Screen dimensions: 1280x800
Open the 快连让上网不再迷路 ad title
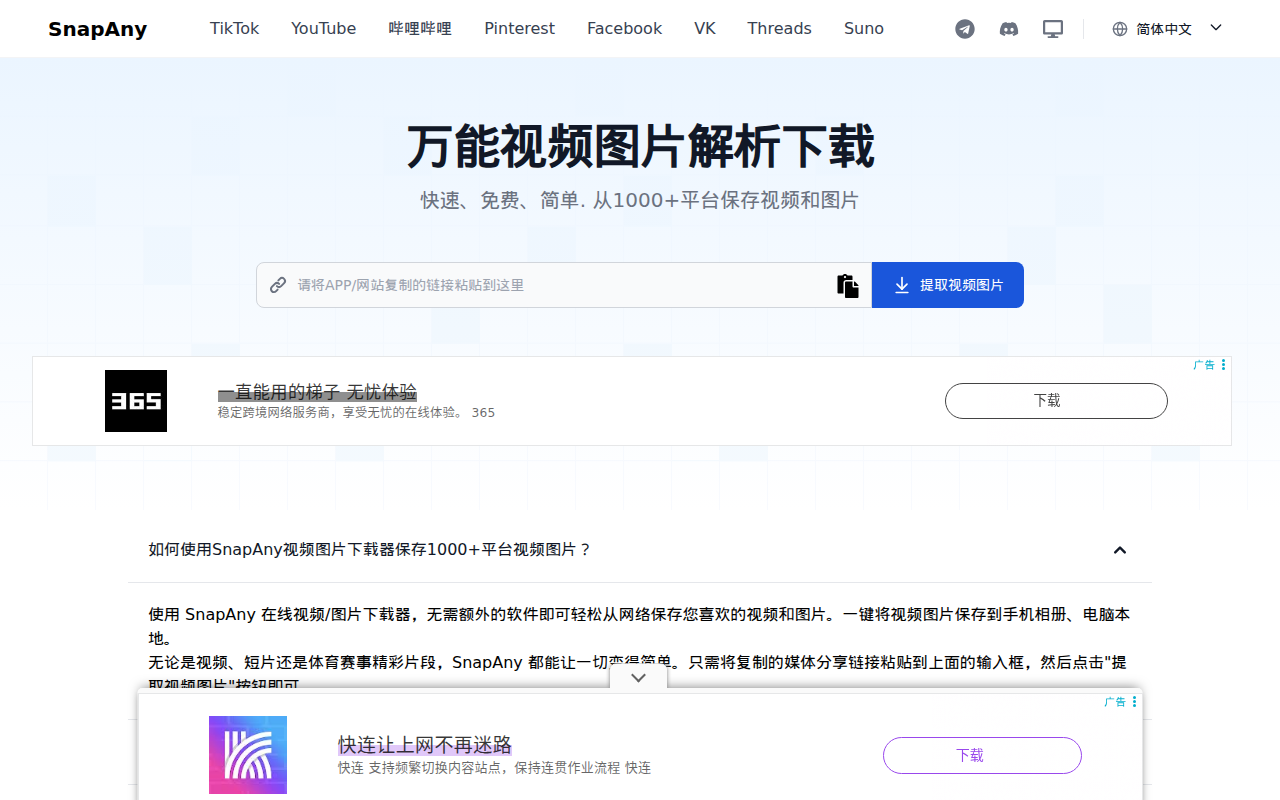(425, 745)
